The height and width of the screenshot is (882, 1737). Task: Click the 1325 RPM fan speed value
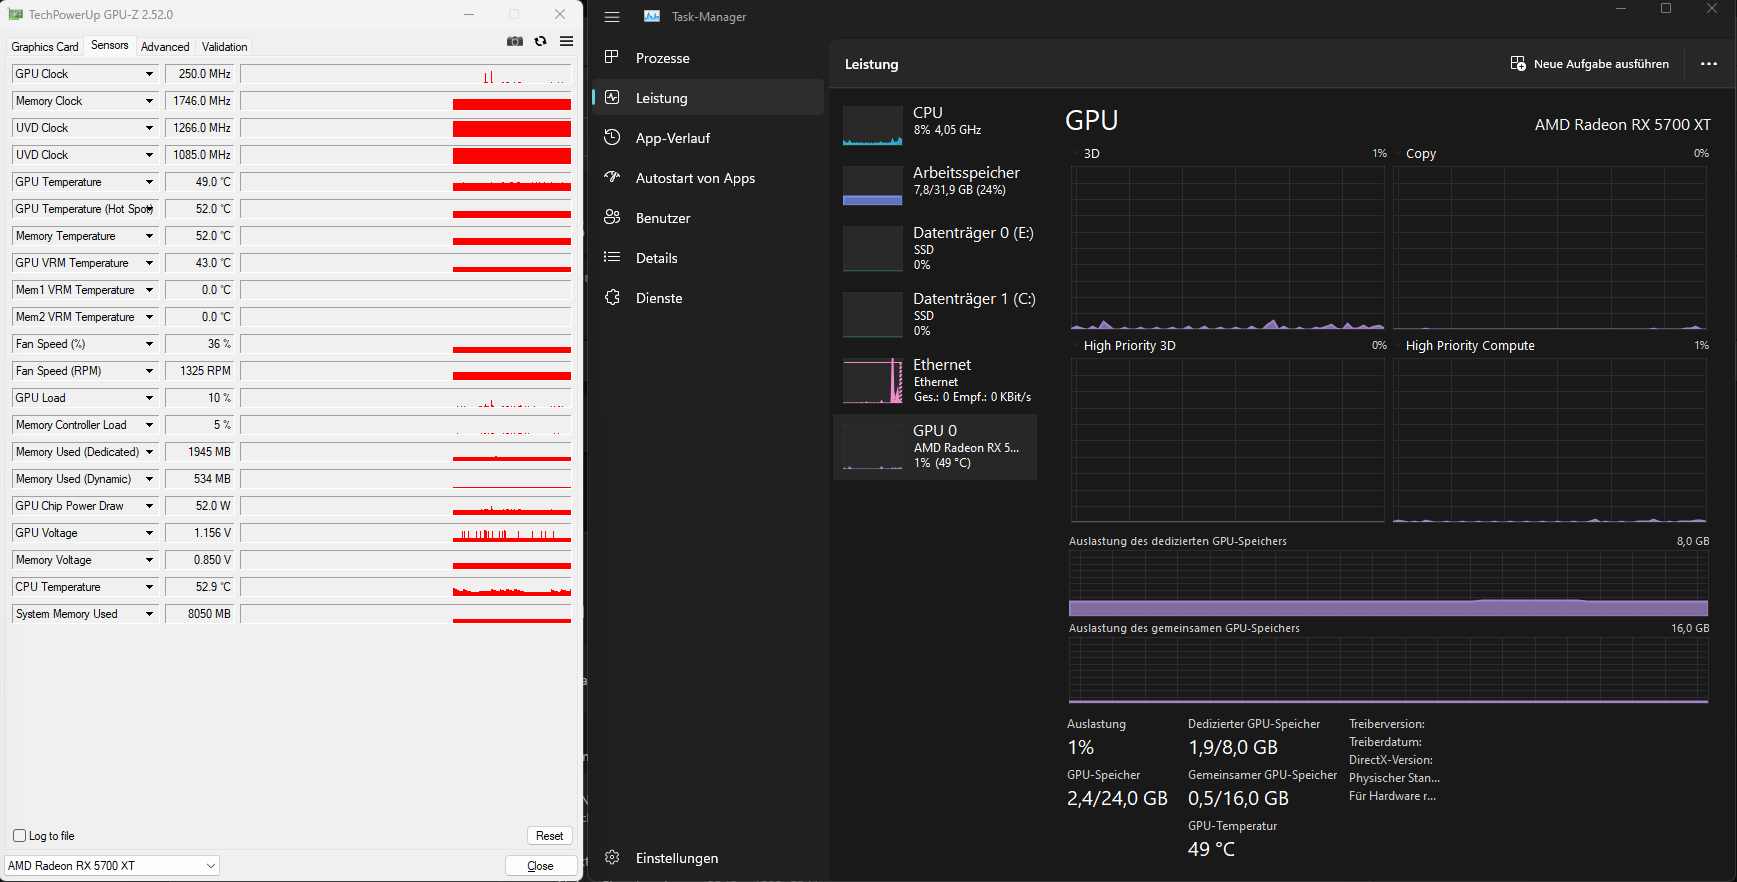tap(200, 371)
